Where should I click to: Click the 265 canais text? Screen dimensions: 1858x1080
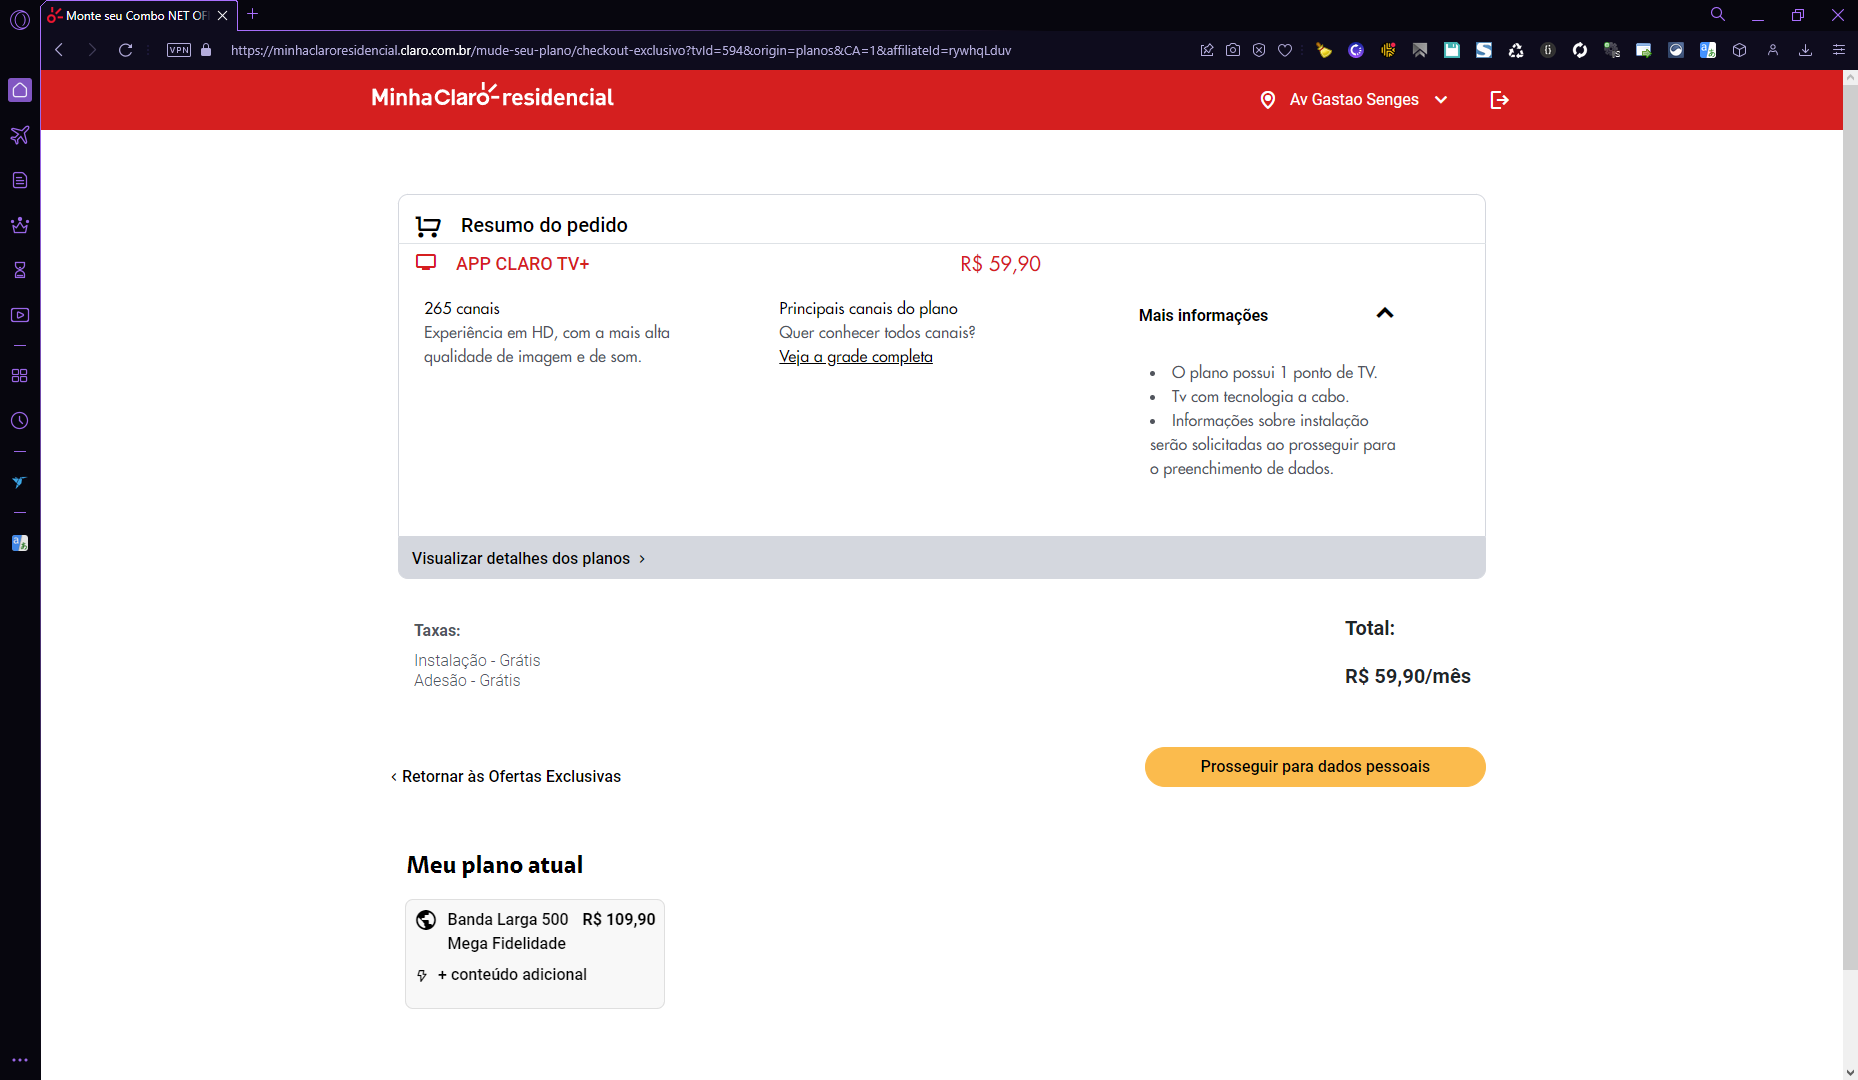[x=462, y=309]
